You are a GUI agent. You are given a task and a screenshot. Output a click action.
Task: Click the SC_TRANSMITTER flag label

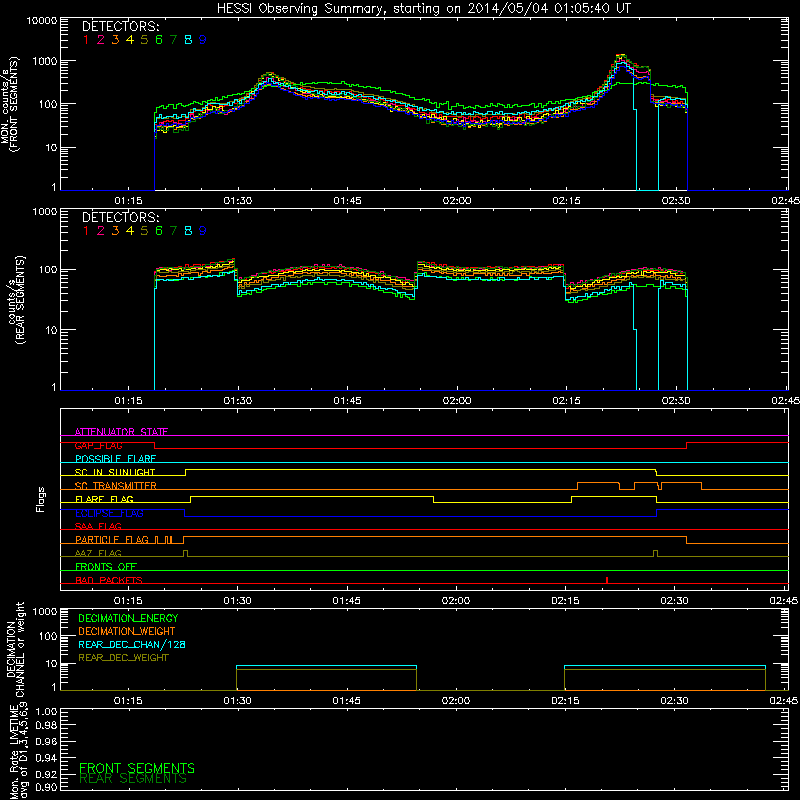coord(115,486)
